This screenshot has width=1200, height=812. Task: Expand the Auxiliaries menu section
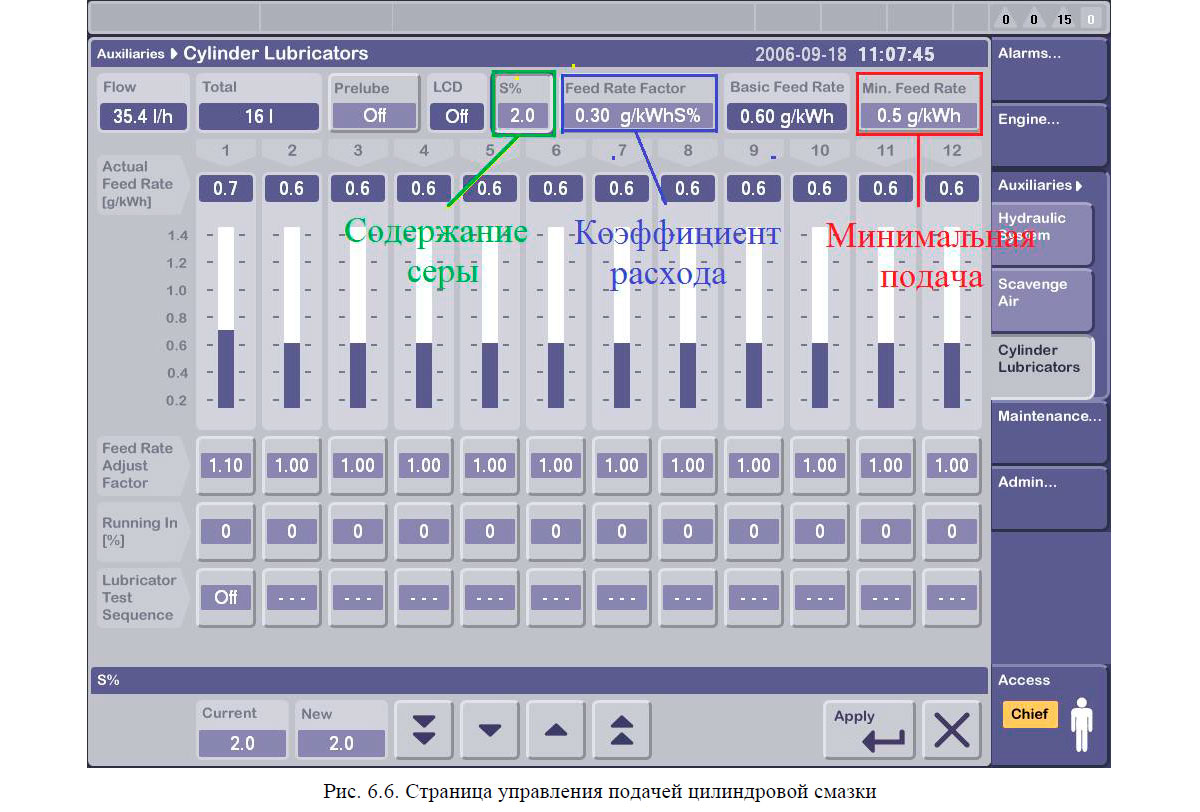(x=1040, y=185)
